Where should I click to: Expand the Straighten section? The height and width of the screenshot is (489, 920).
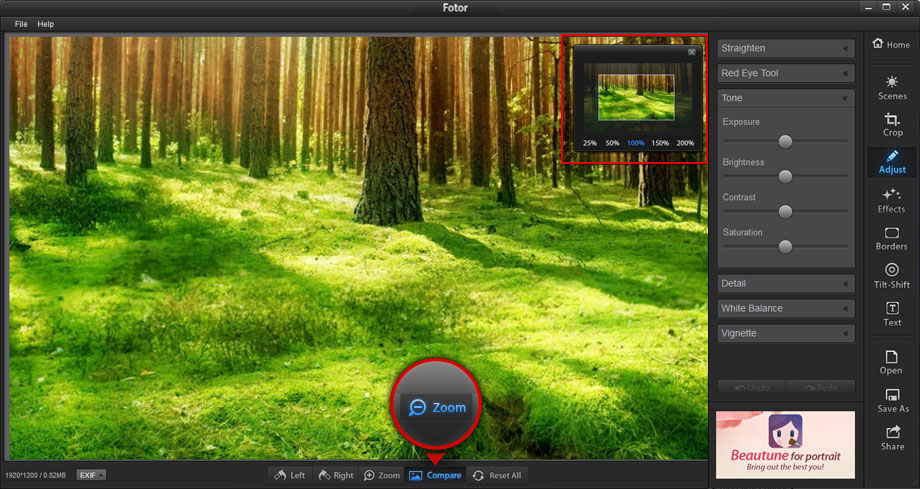coord(785,48)
